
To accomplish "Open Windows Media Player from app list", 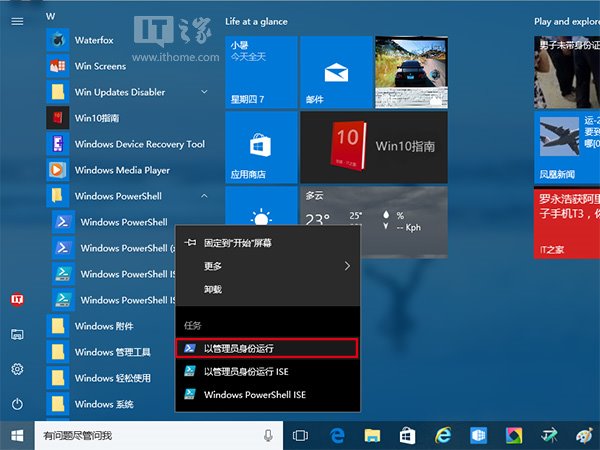I will click(122, 170).
